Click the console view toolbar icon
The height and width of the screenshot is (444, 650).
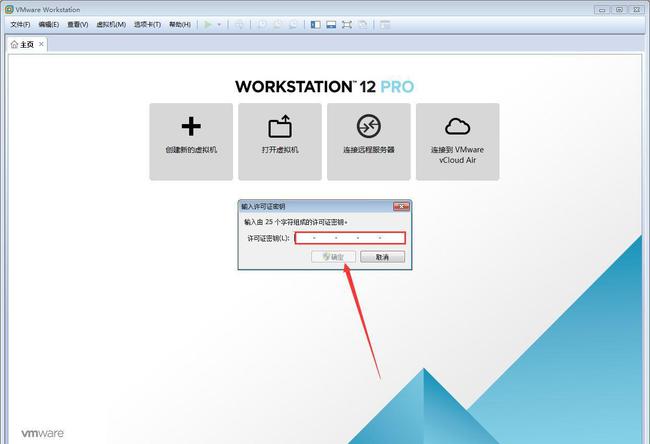(x=385, y=25)
